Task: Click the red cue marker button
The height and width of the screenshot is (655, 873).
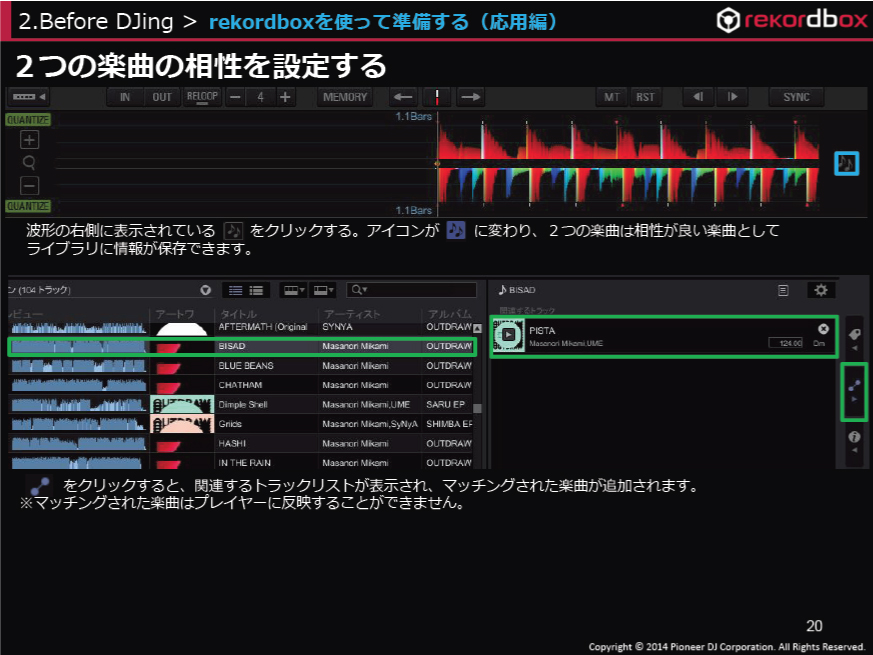Action: (x=437, y=97)
